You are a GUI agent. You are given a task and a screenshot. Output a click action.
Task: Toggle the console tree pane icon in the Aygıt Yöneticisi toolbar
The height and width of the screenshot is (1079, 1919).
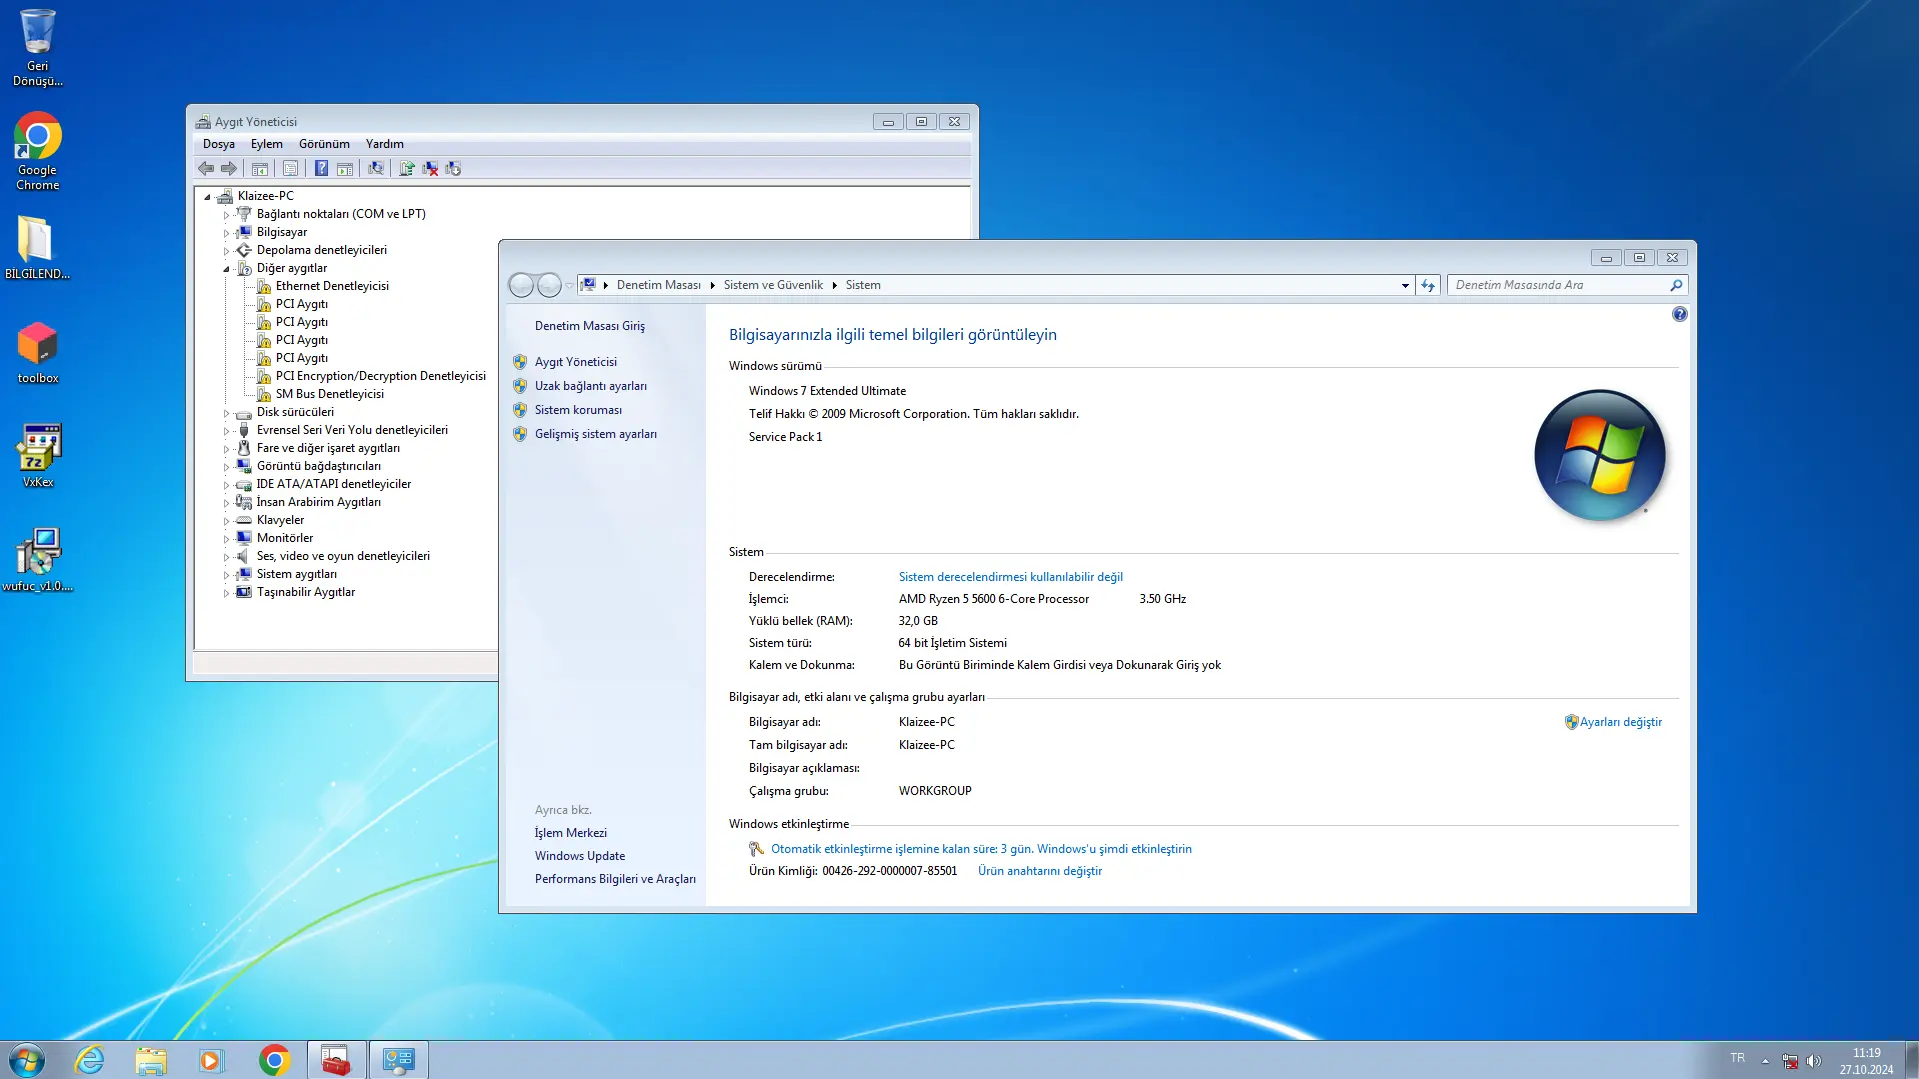(x=260, y=168)
